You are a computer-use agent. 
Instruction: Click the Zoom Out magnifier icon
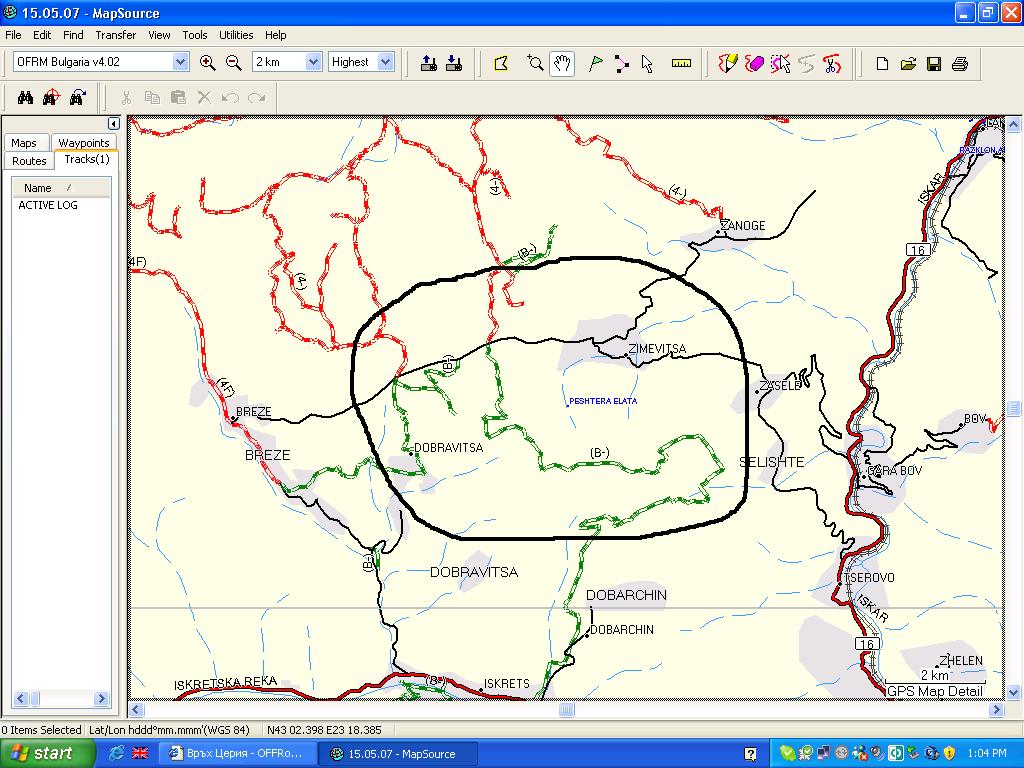(x=234, y=62)
